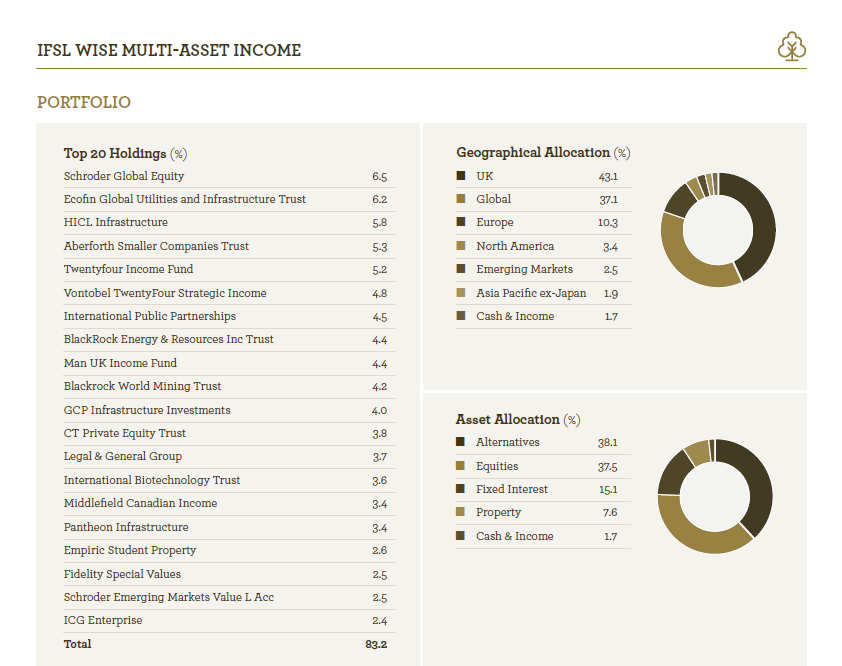Click the 10.3 value for Europe
The width and height of the screenshot is (842, 666).
[608, 222]
